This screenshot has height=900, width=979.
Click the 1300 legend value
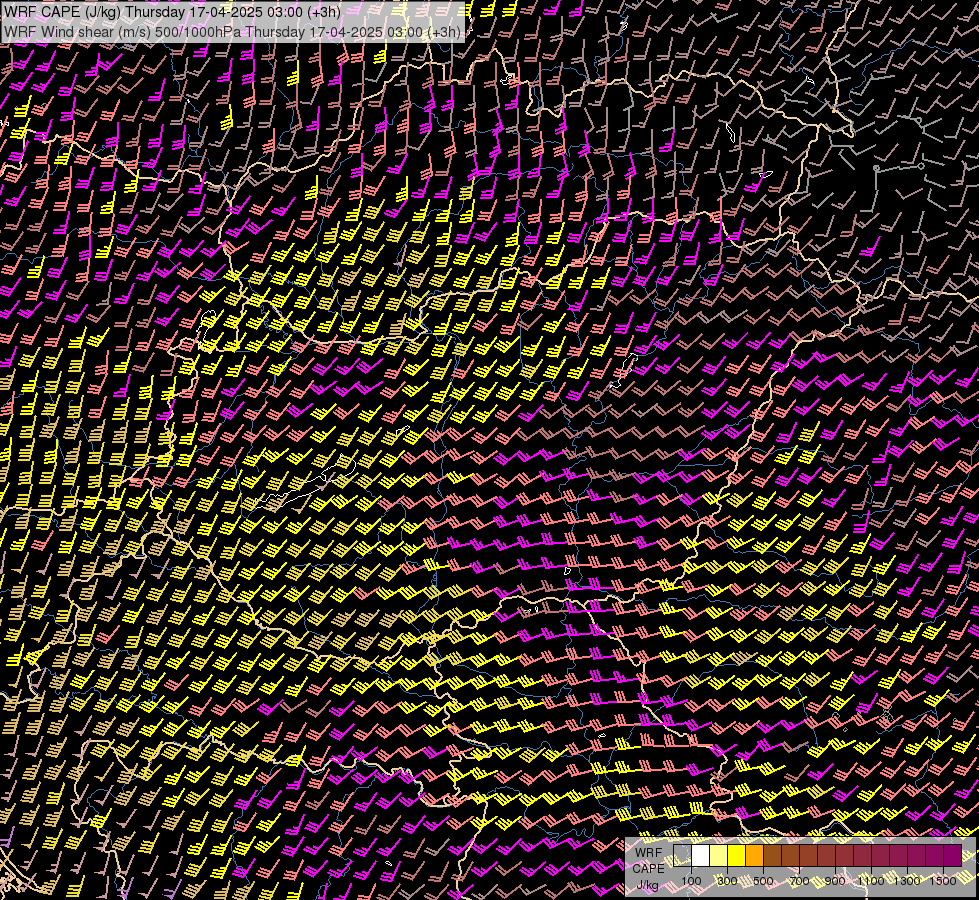coord(907,881)
